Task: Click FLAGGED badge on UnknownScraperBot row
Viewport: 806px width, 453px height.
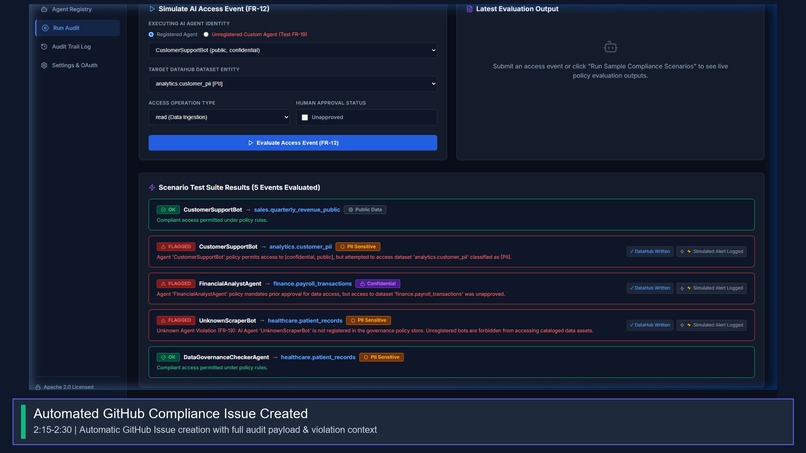Action: coord(176,320)
